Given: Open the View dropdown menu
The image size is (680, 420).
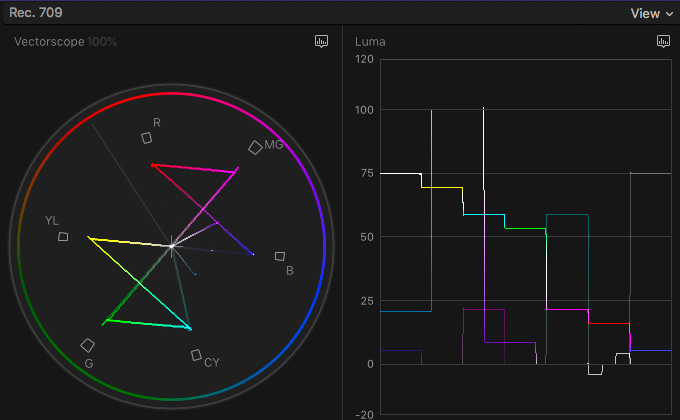Looking at the screenshot, I should point(652,13).
